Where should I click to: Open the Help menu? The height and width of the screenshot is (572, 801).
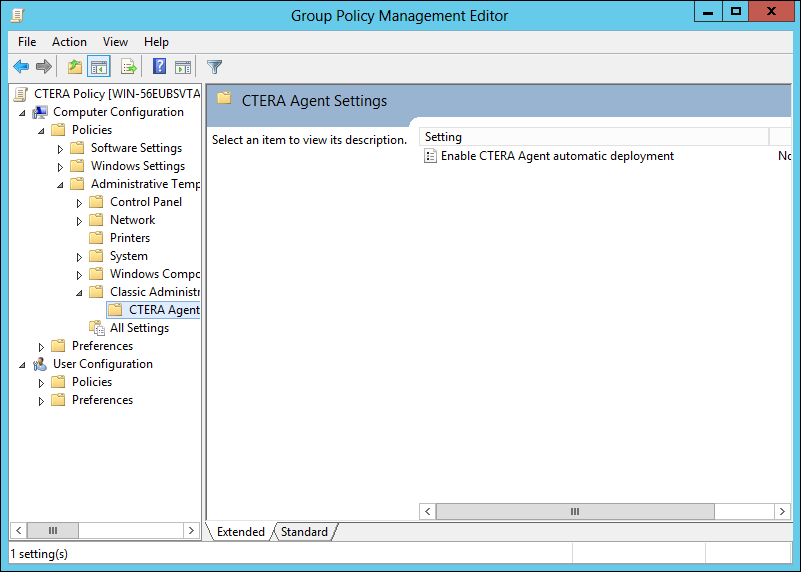156,42
